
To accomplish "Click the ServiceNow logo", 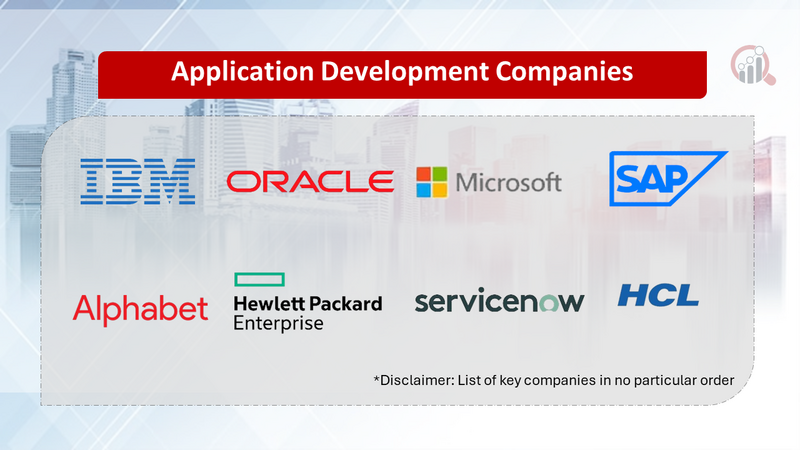I will 499,301.
